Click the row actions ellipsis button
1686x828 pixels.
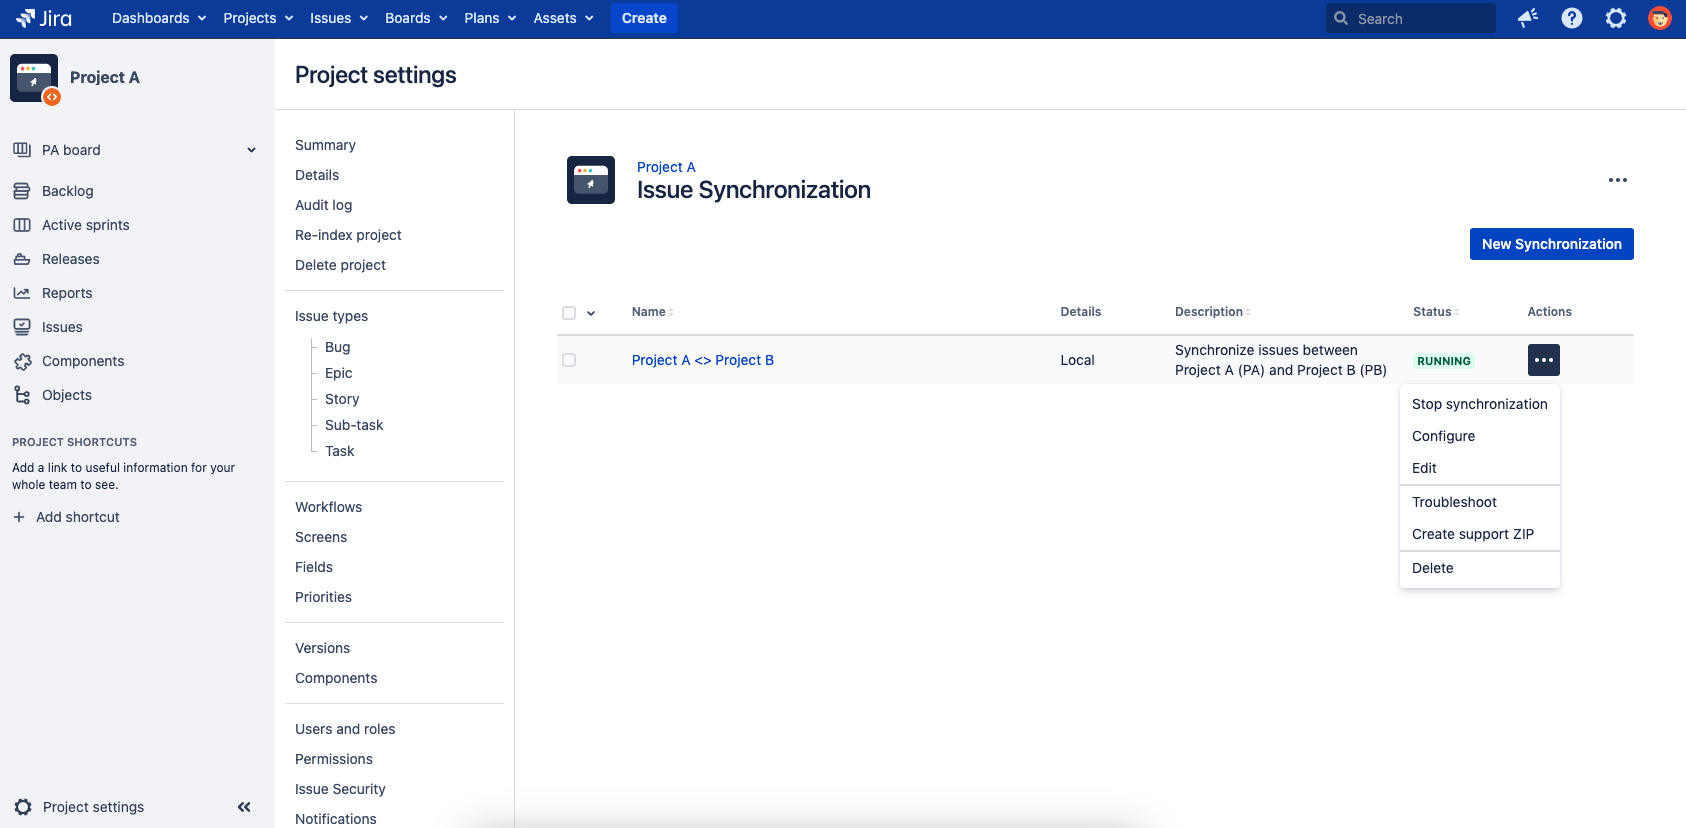(1543, 360)
